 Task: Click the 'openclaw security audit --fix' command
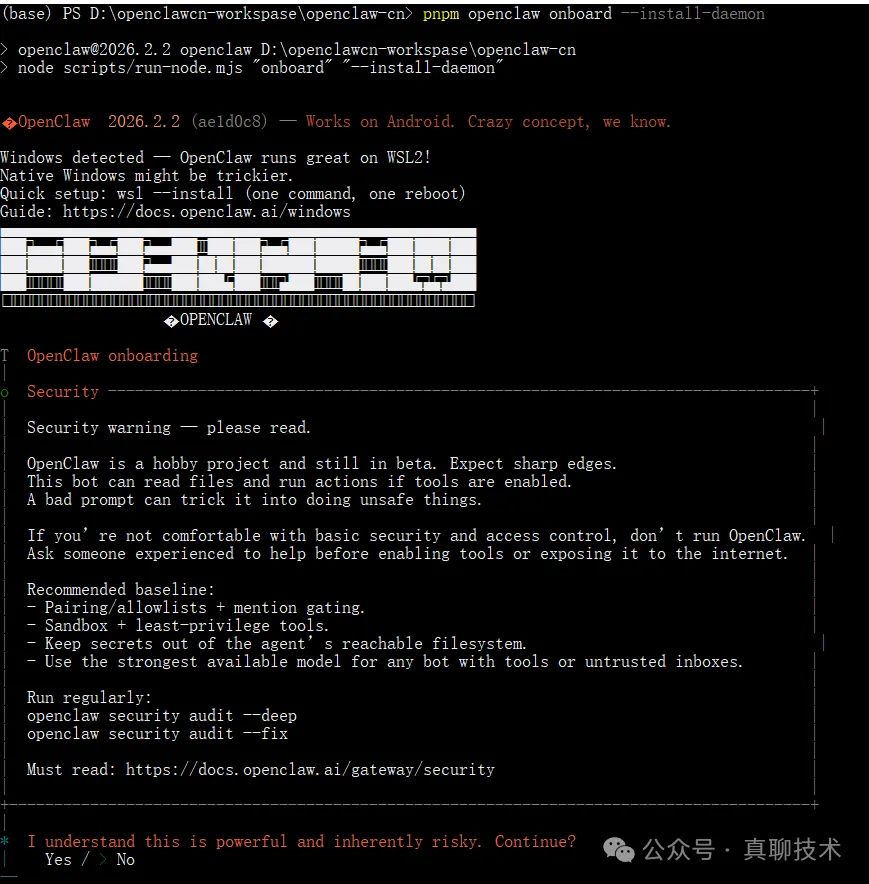157,734
